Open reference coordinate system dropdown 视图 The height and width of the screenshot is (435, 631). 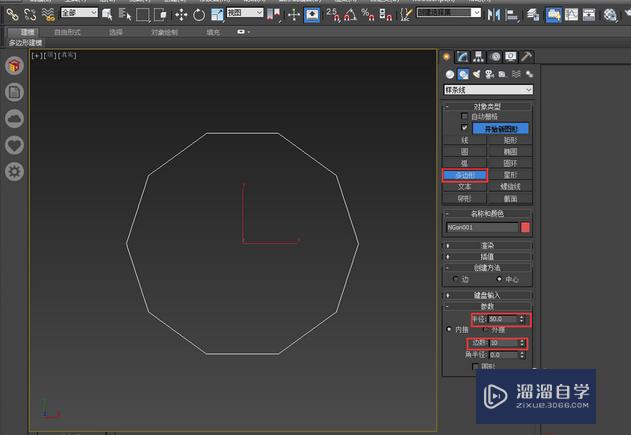coord(245,13)
